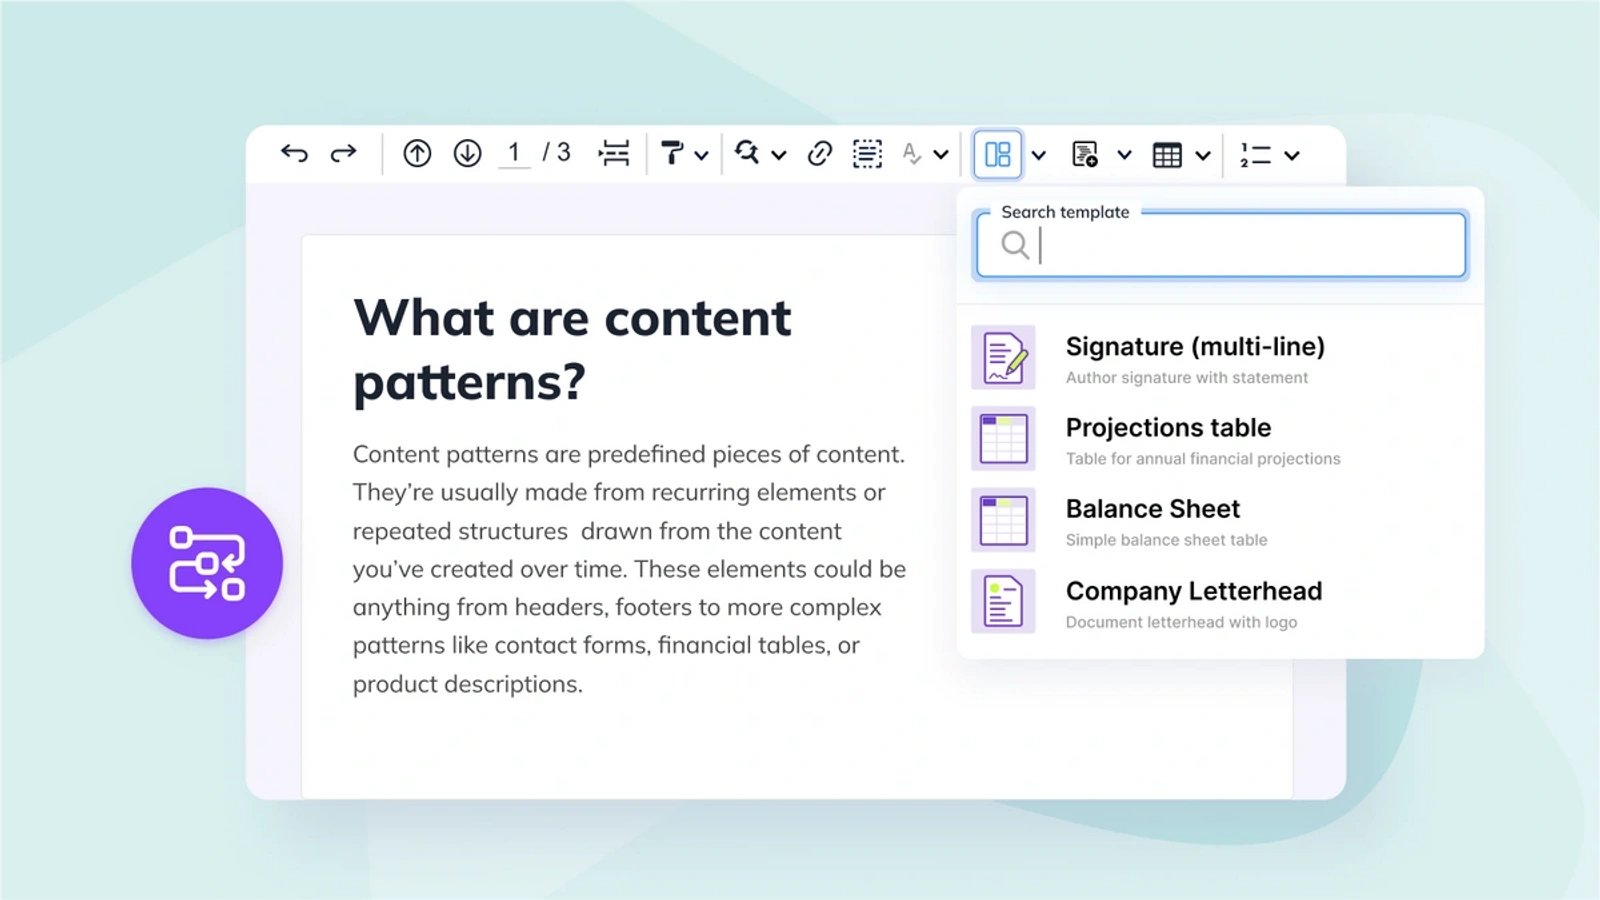The height and width of the screenshot is (900, 1600).
Task: Go to previous page with up arrow
Action: pyautogui.click(x=417, y=153)
